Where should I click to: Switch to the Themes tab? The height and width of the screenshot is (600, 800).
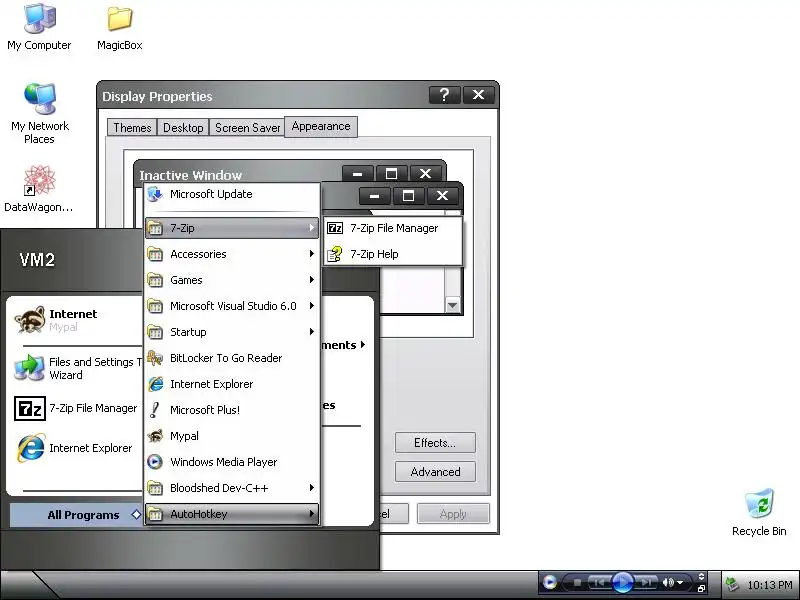132,128
